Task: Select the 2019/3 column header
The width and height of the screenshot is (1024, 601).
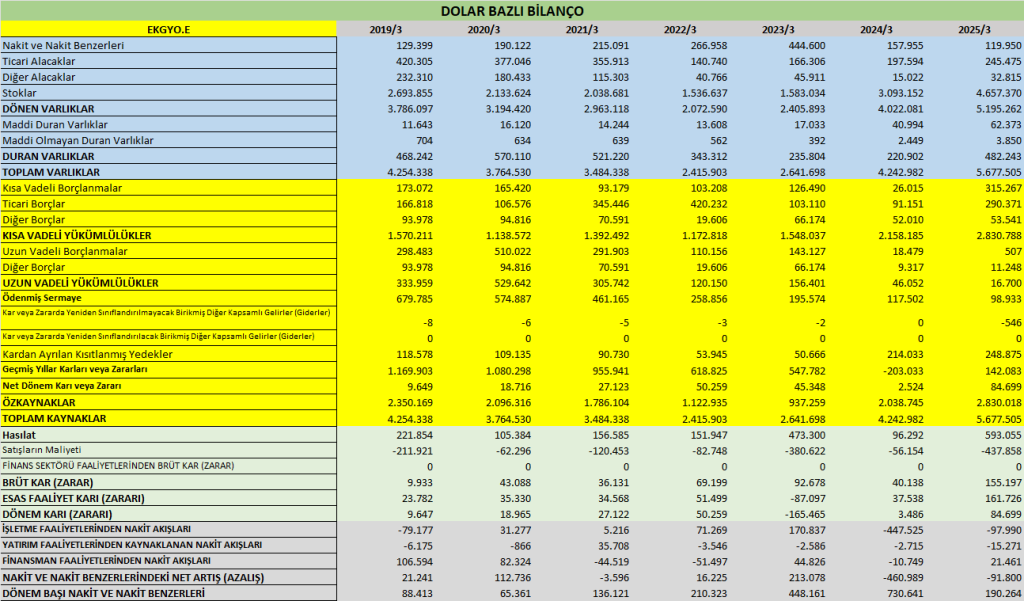Action: click(386, 29)
